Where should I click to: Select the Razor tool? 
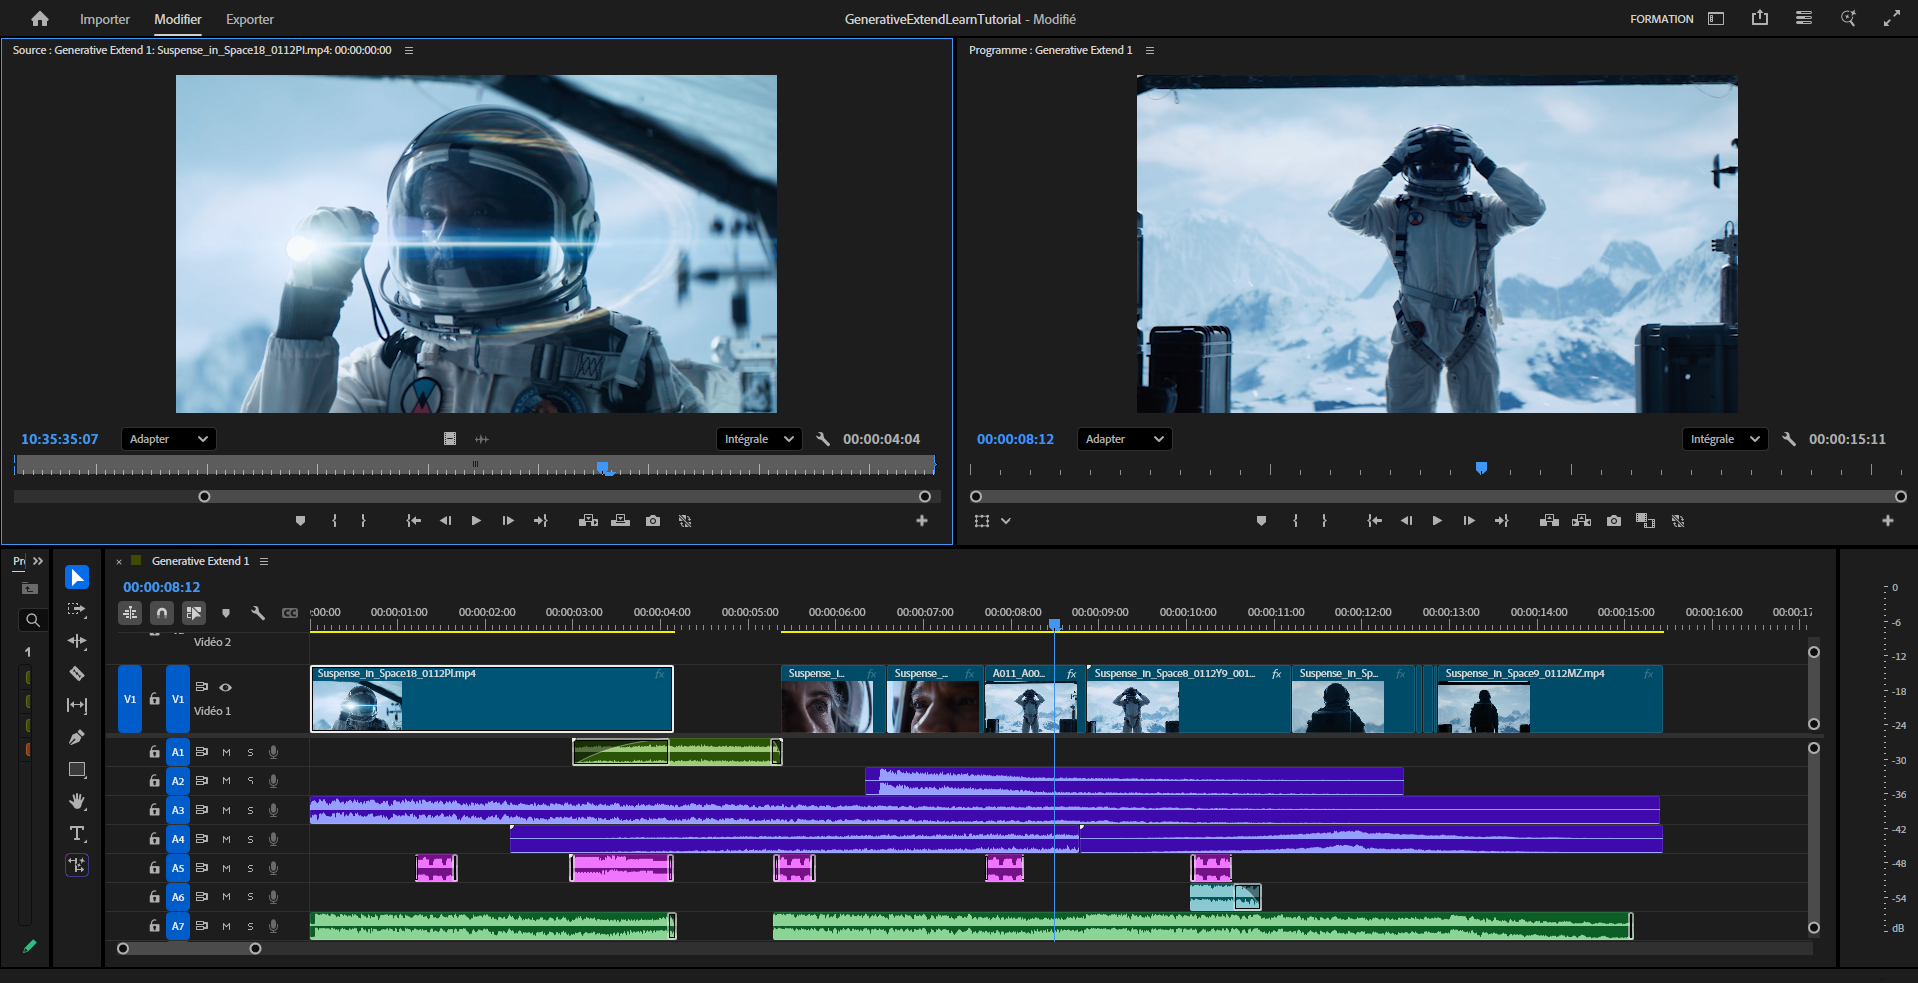pos(77,674)
